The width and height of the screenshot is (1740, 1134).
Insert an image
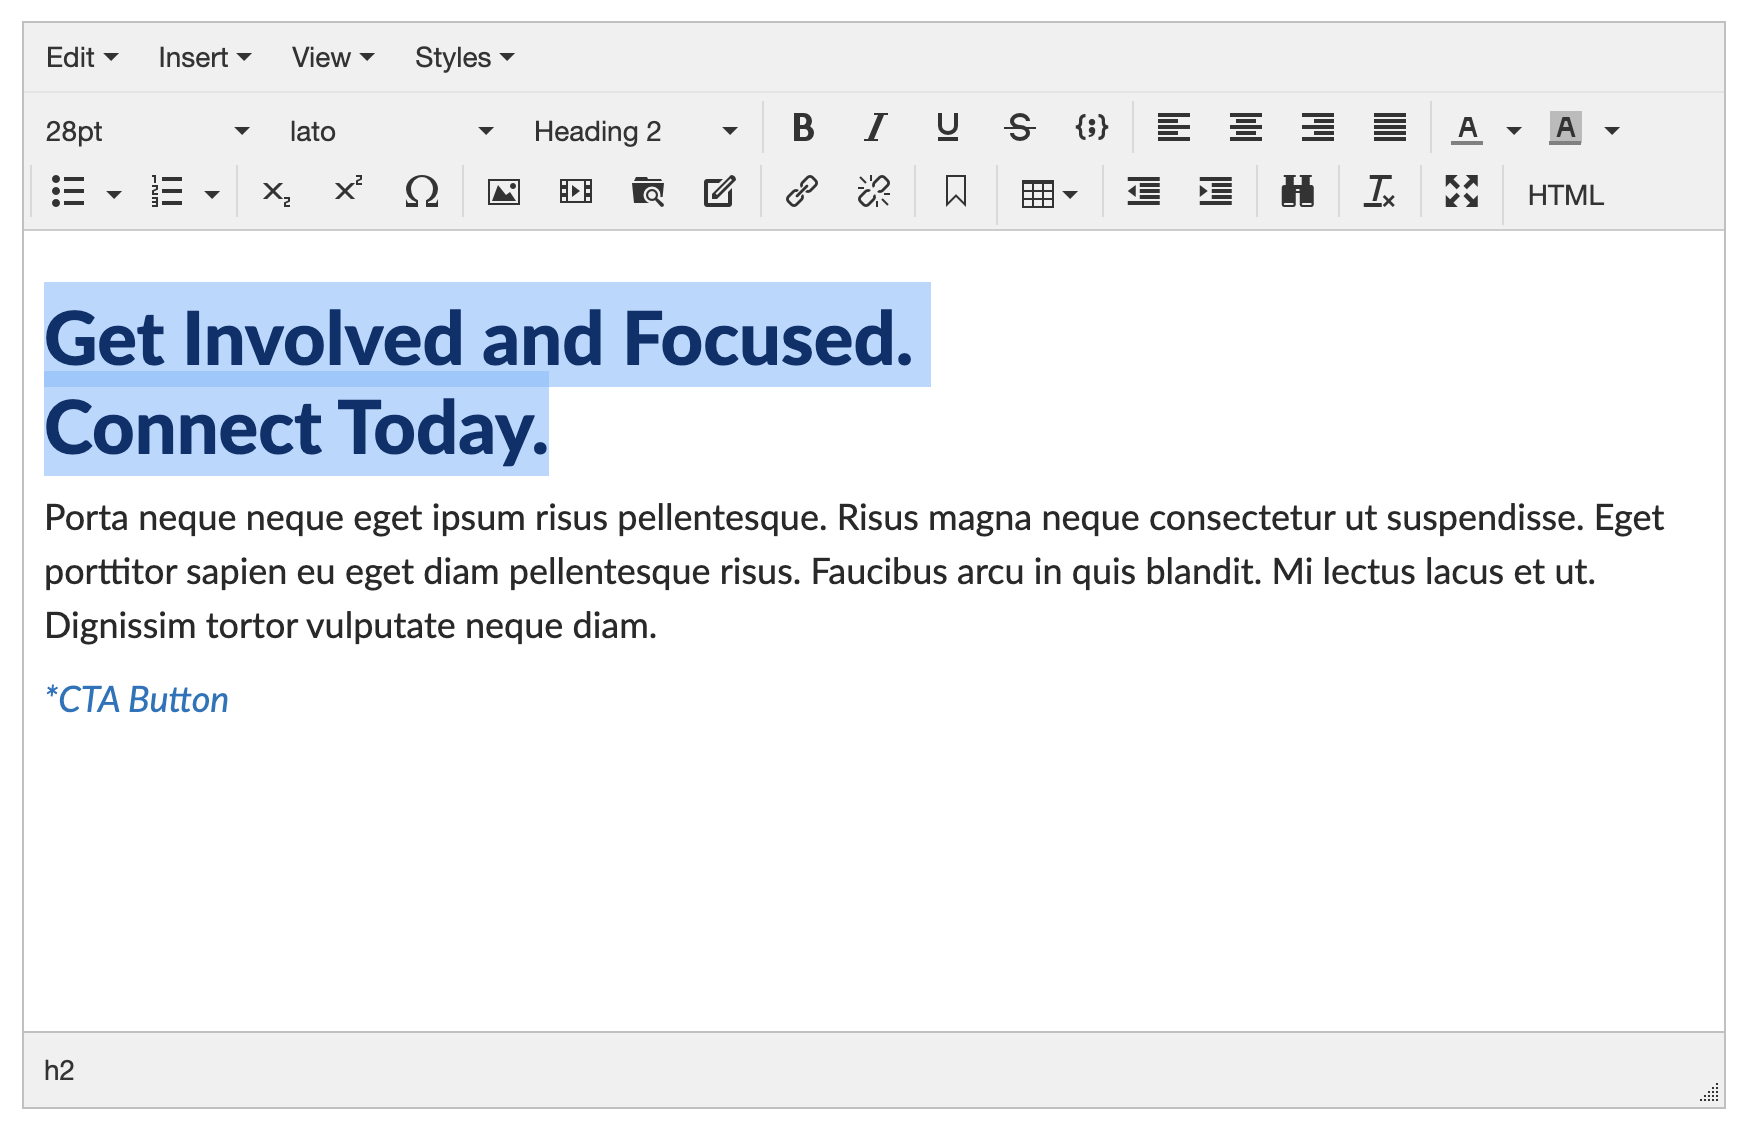[504, 192]
